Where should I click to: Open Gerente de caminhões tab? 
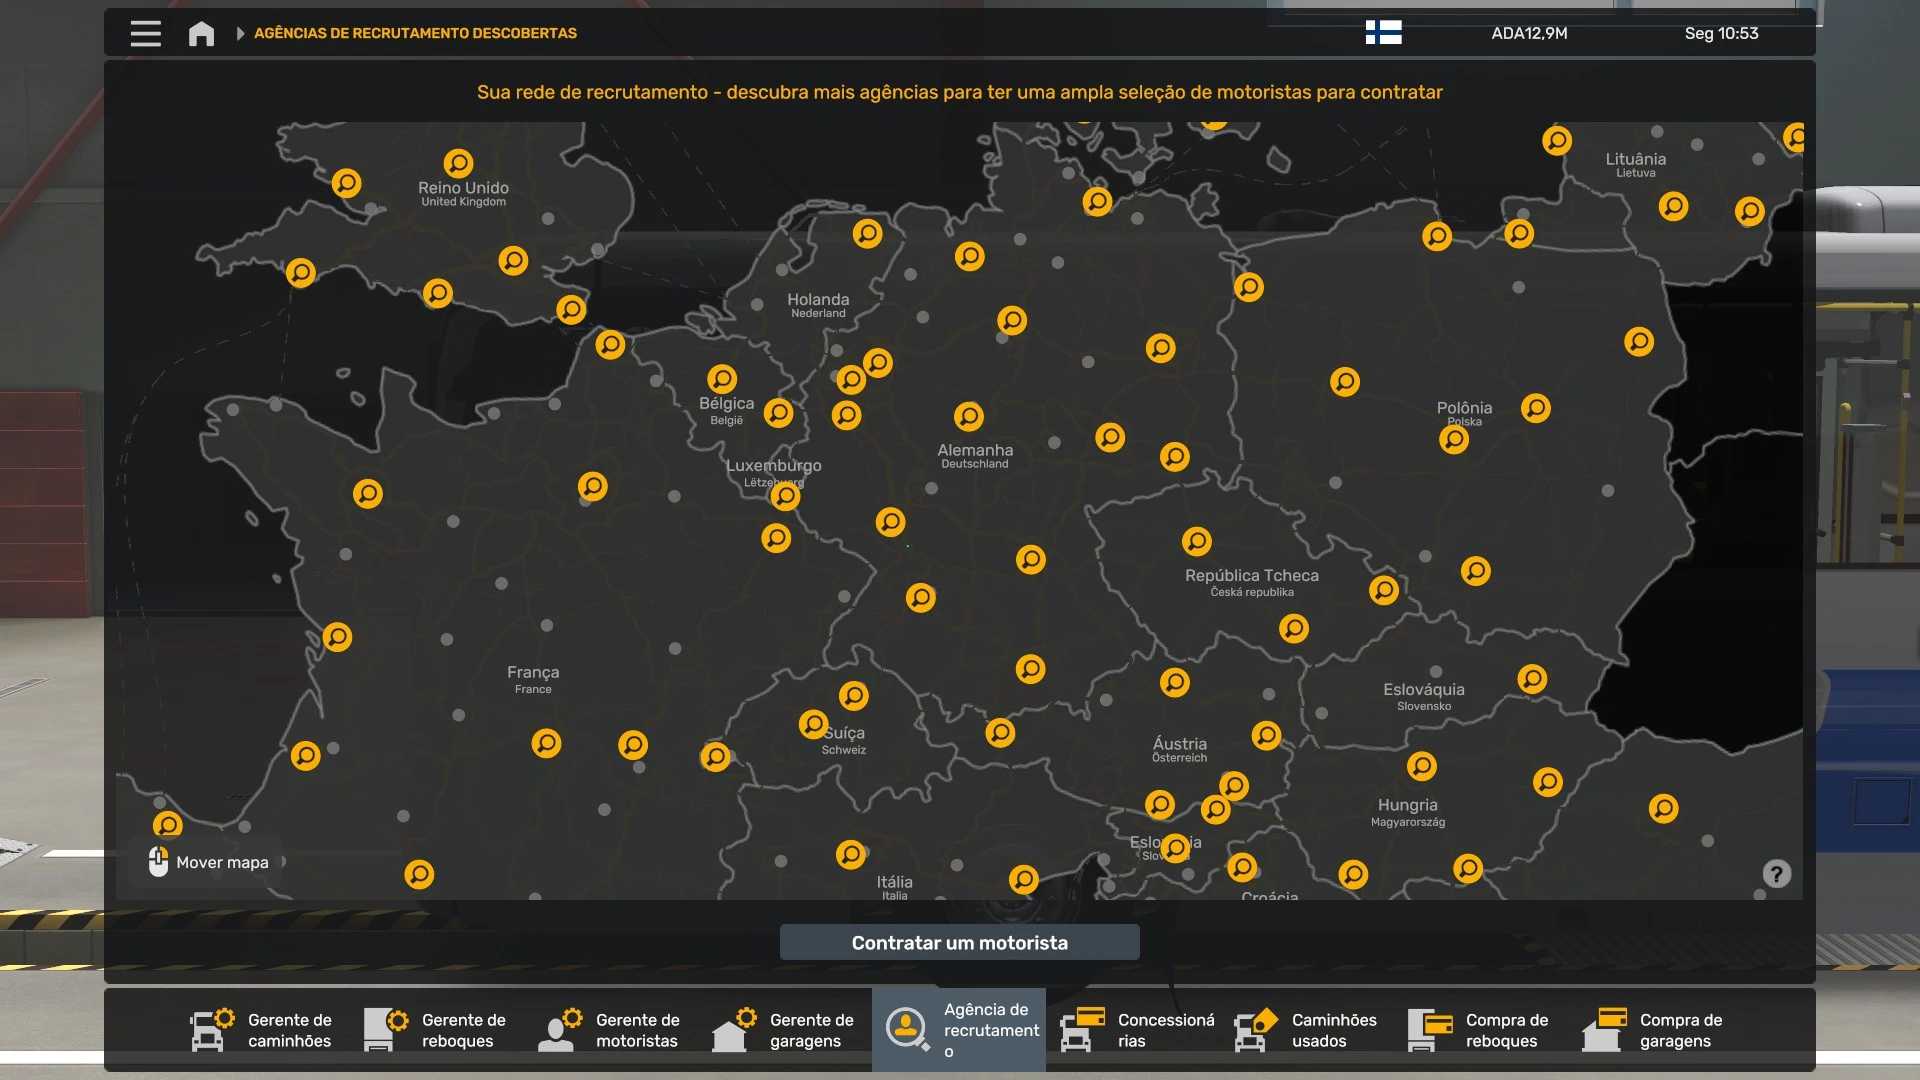pyautogui.click(x=263, y=1030)
